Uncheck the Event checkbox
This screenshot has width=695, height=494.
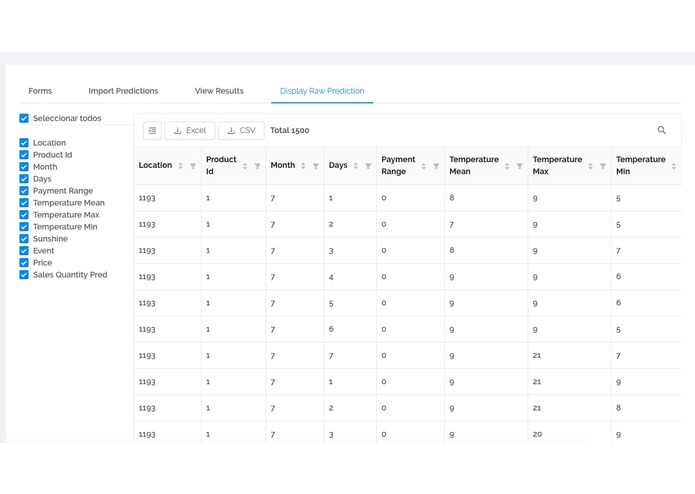(24, 250)
